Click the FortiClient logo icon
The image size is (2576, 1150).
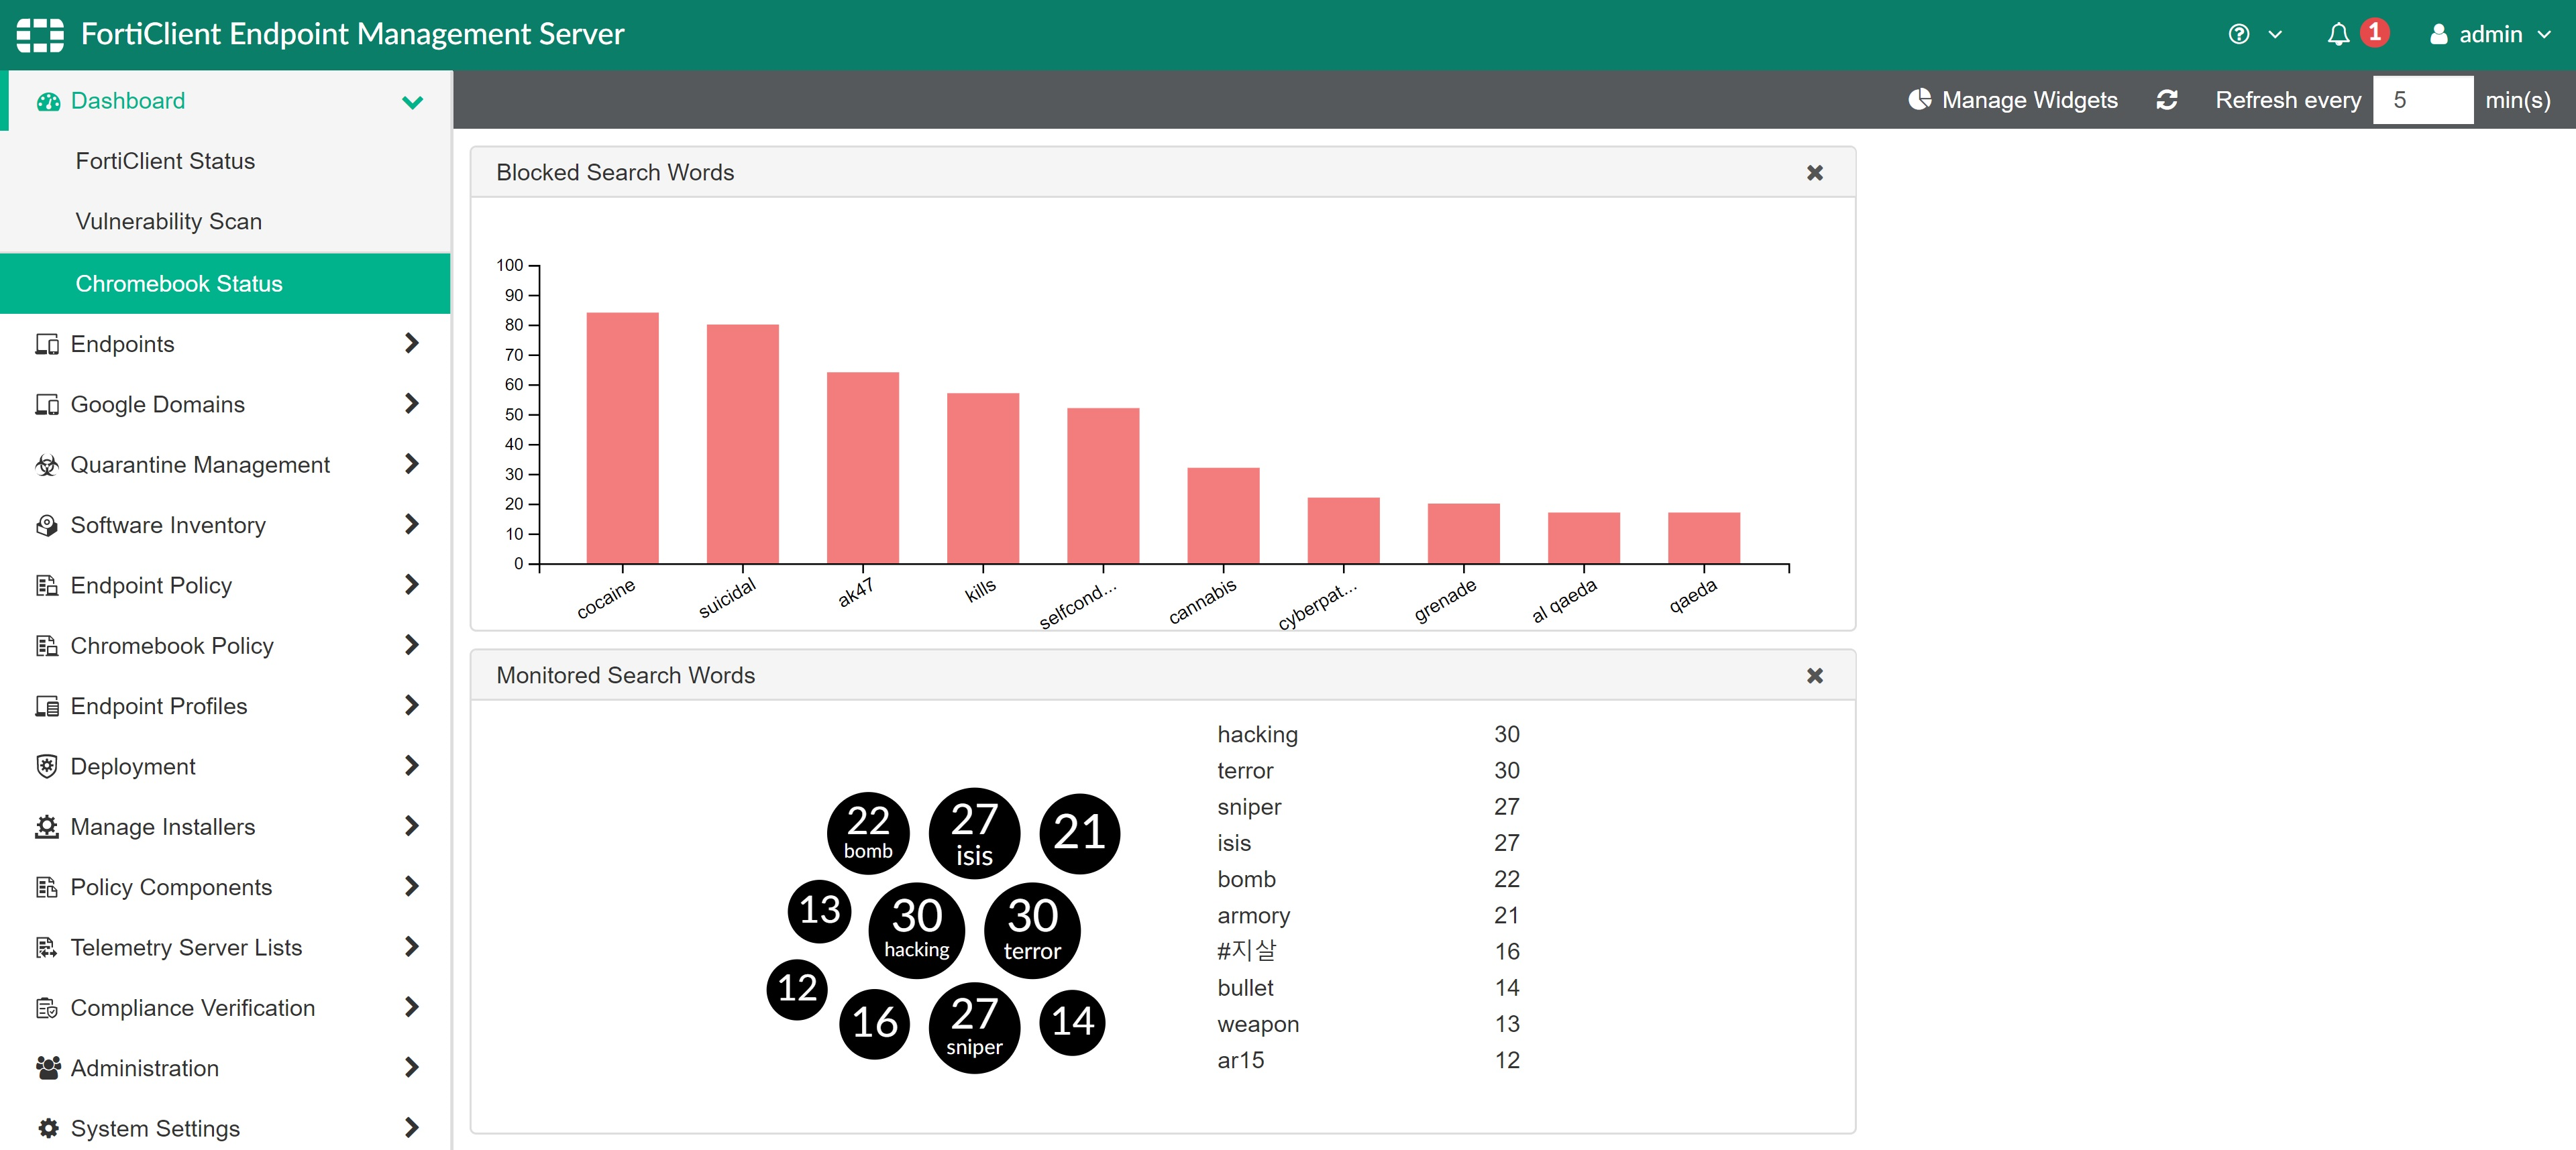(x=40, y=35)
